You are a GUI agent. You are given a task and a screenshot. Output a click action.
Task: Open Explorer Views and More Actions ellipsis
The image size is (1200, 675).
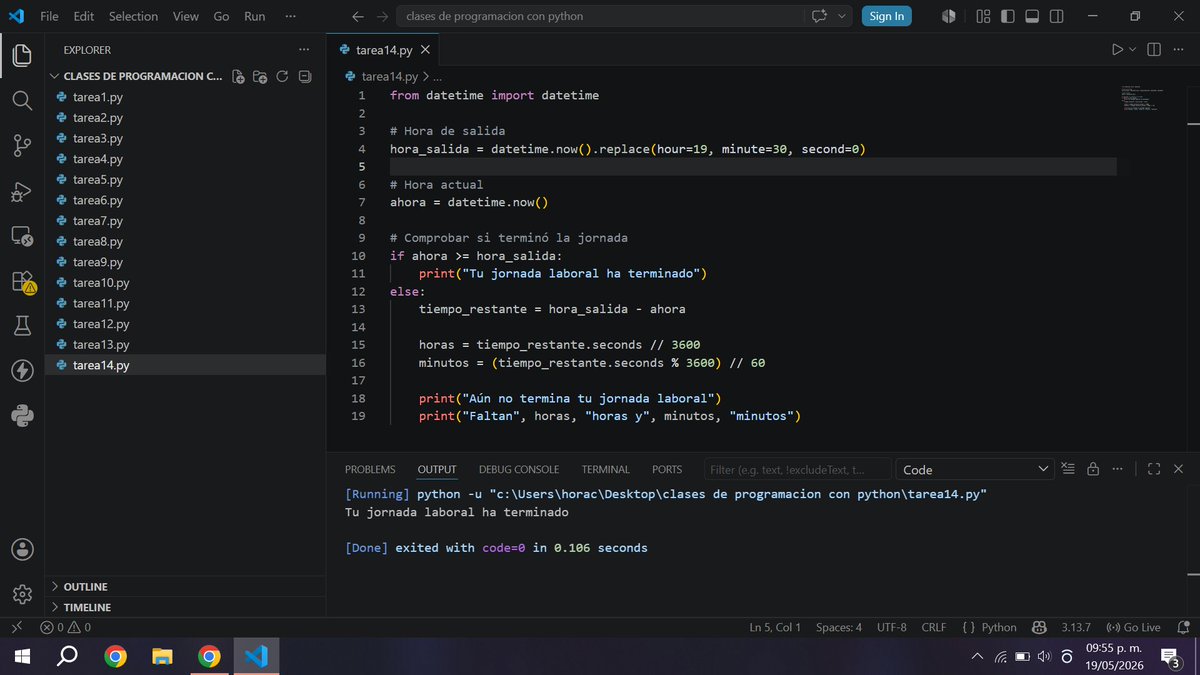click(304, 49)
